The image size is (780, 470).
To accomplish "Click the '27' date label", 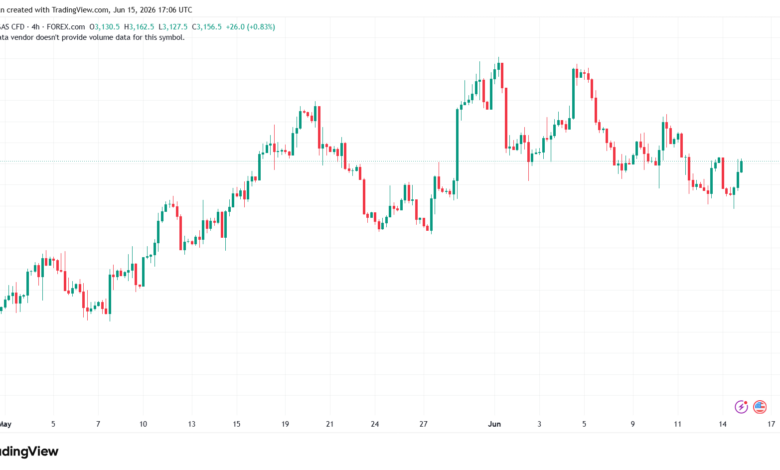I will click(423, 424).
